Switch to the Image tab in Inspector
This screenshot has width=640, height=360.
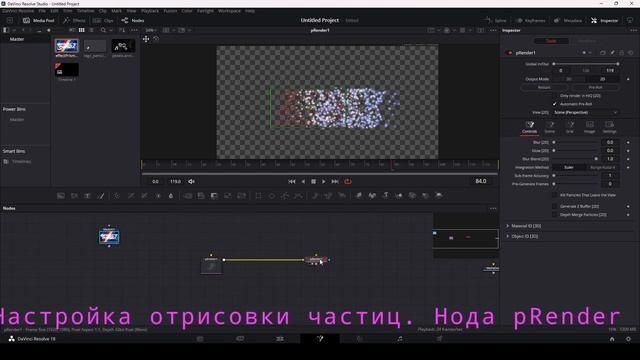(x=589, y=127)
